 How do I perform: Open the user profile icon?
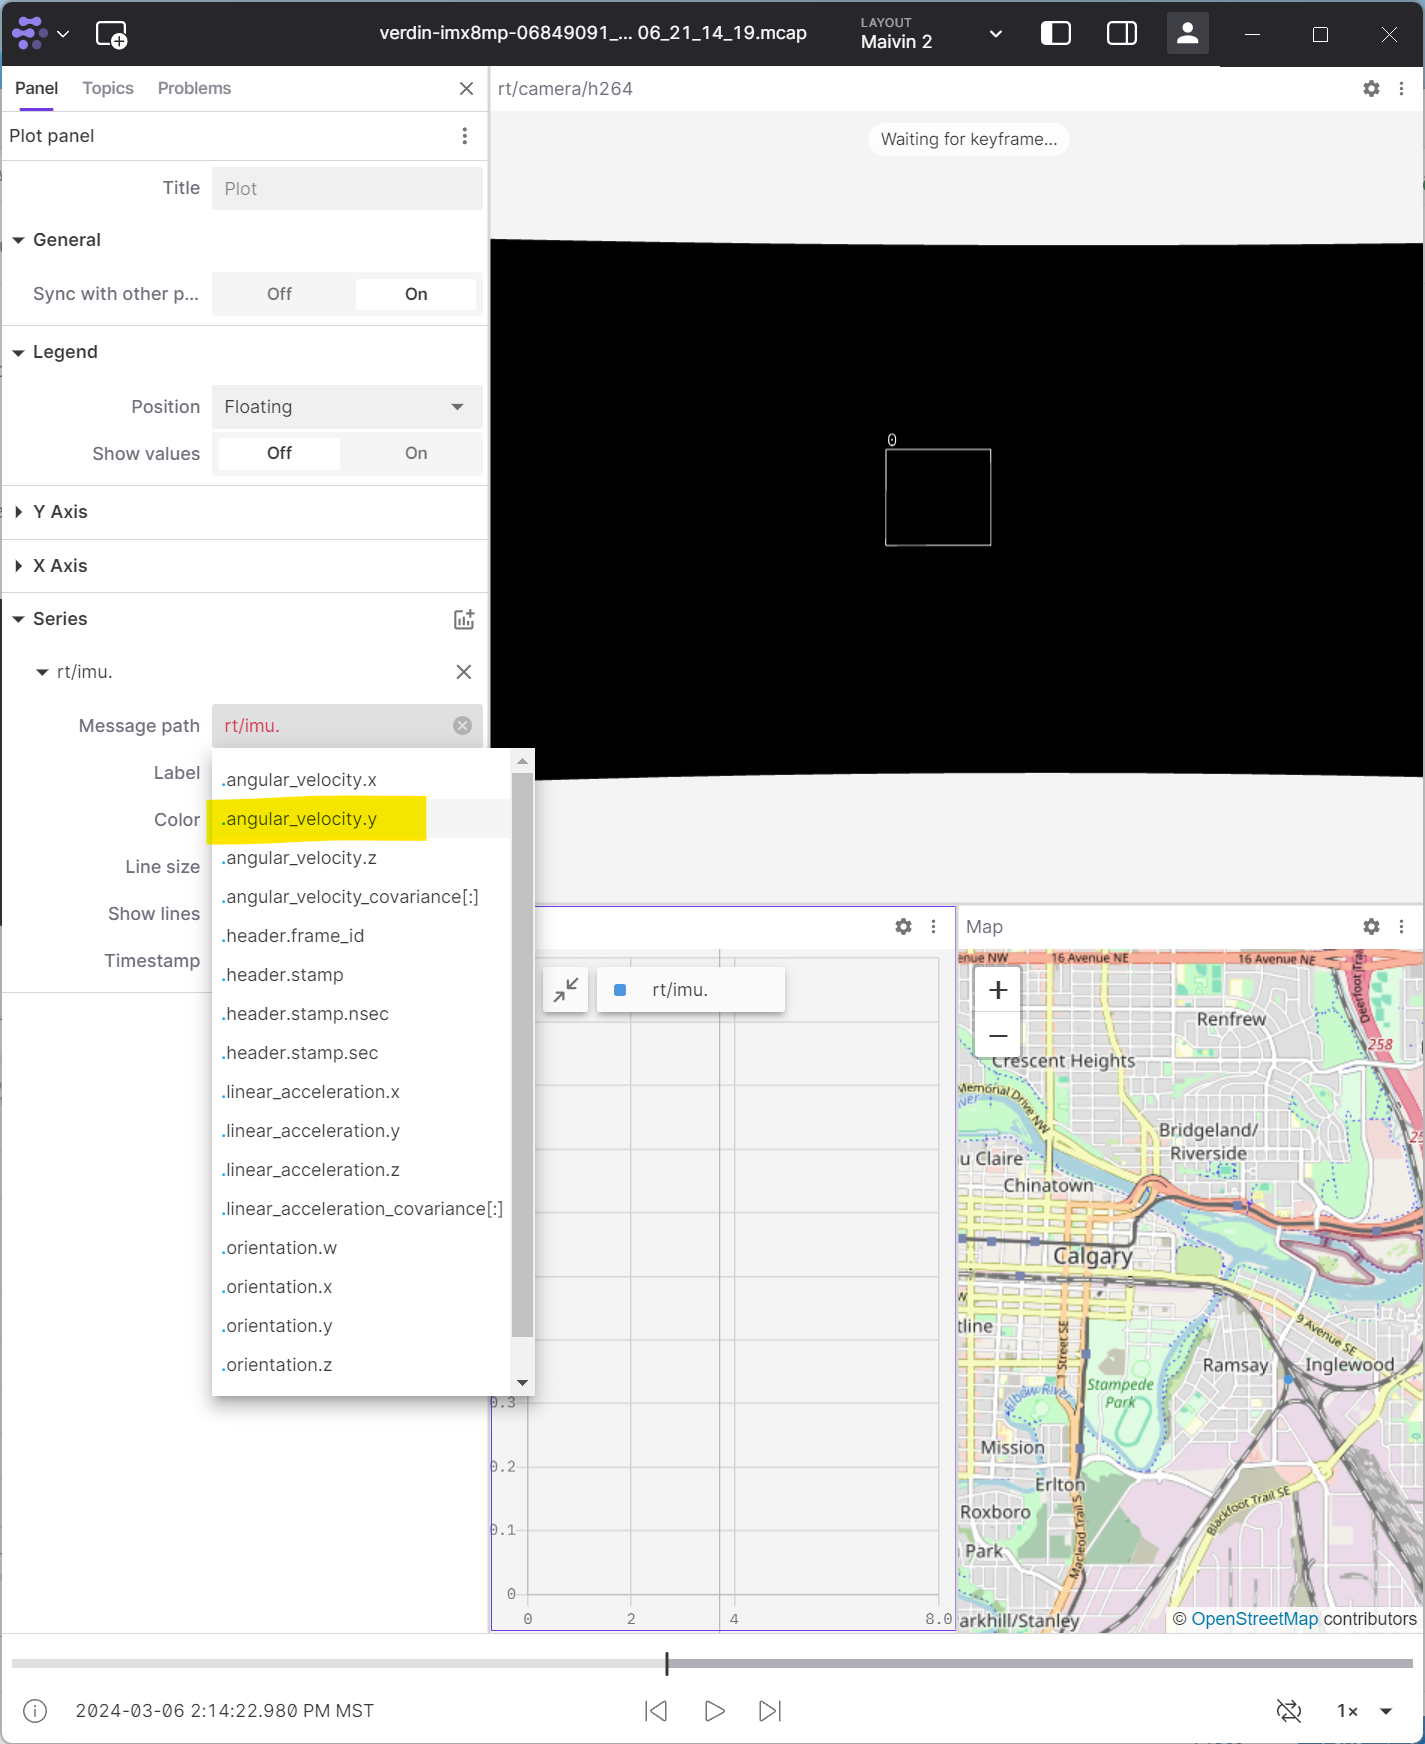pos(1187,34)
